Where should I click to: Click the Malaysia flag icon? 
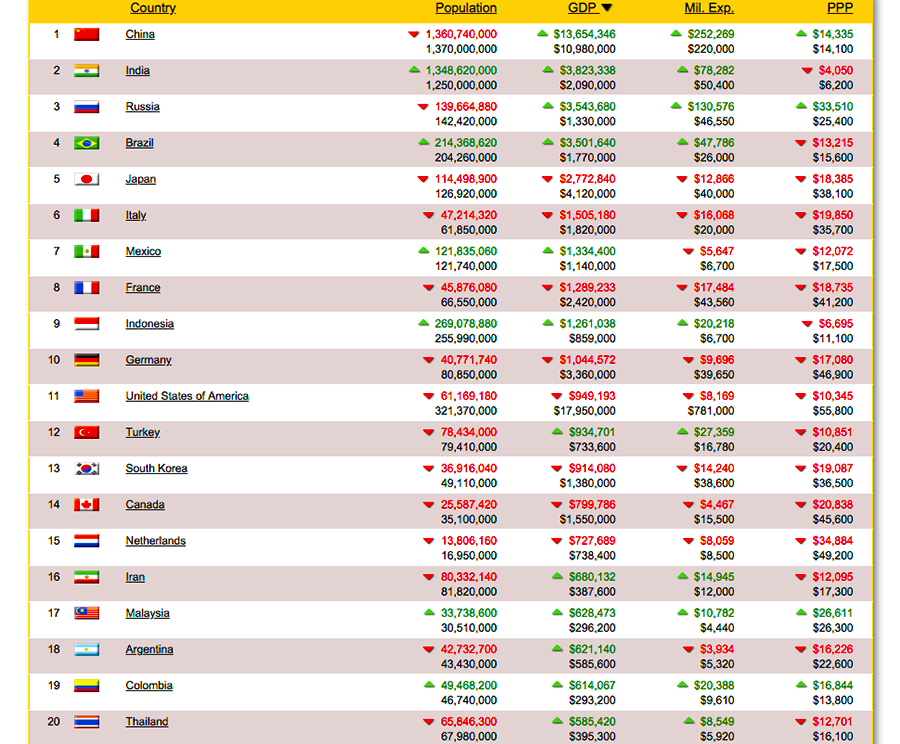[86, 614]
